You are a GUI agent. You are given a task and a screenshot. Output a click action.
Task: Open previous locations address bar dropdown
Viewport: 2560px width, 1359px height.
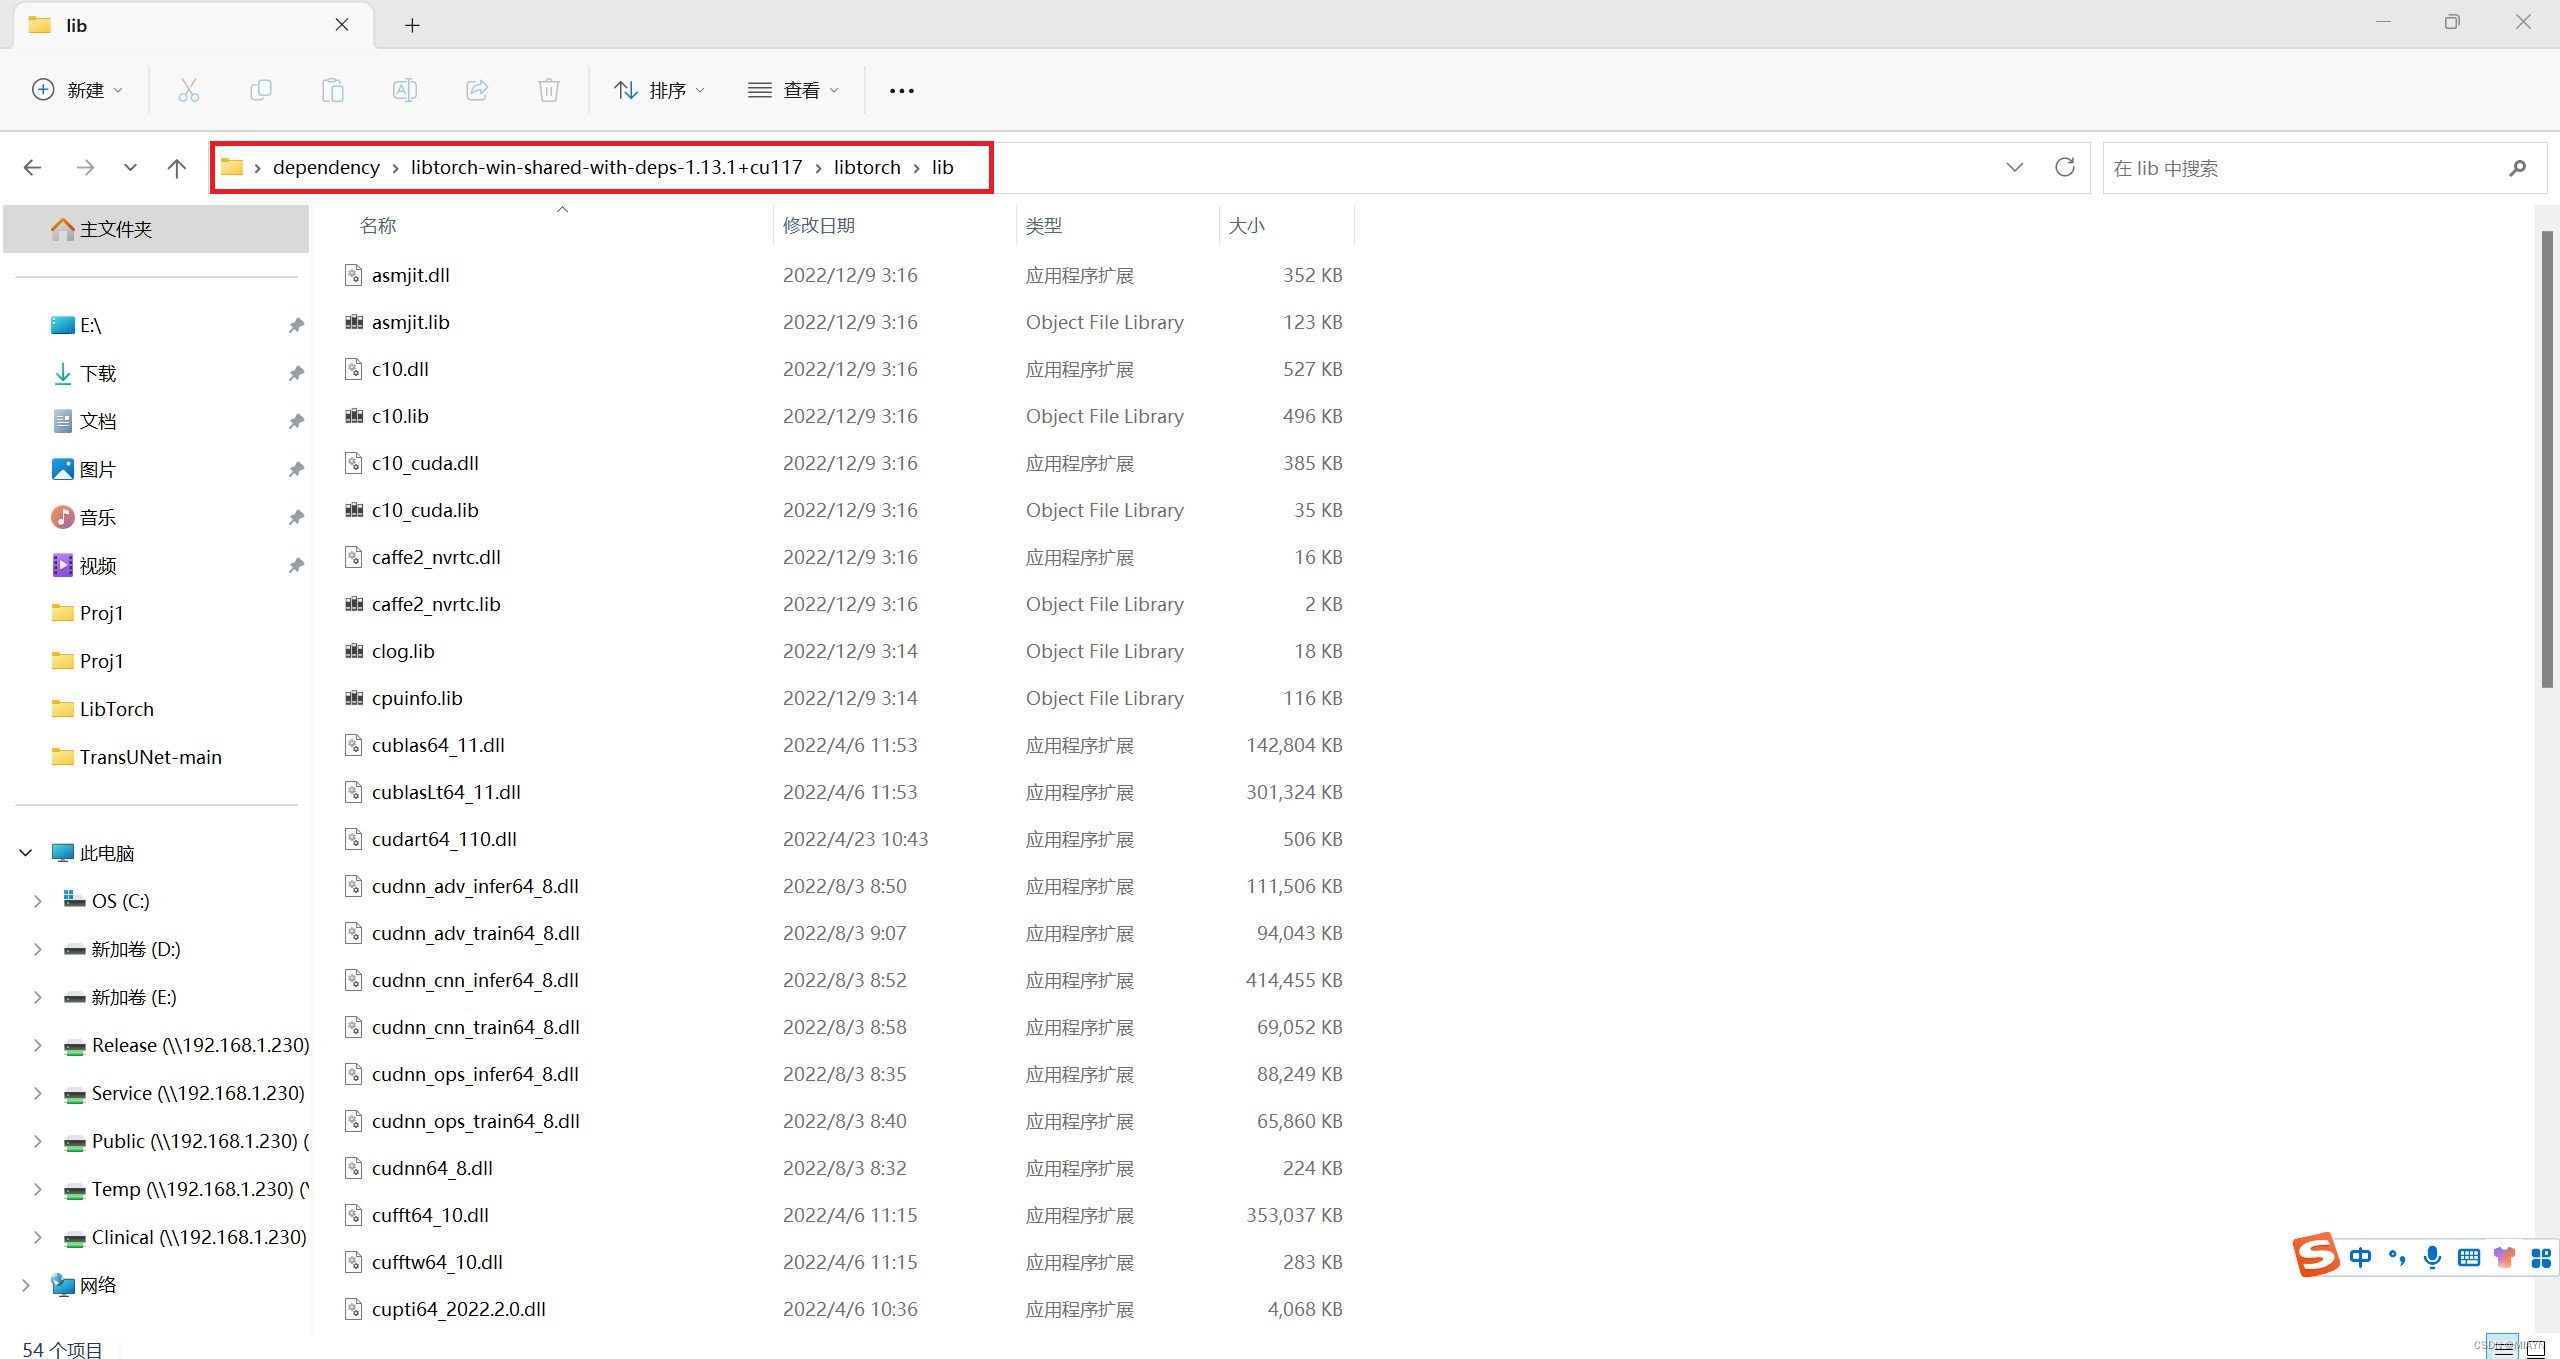[2014, 167]
